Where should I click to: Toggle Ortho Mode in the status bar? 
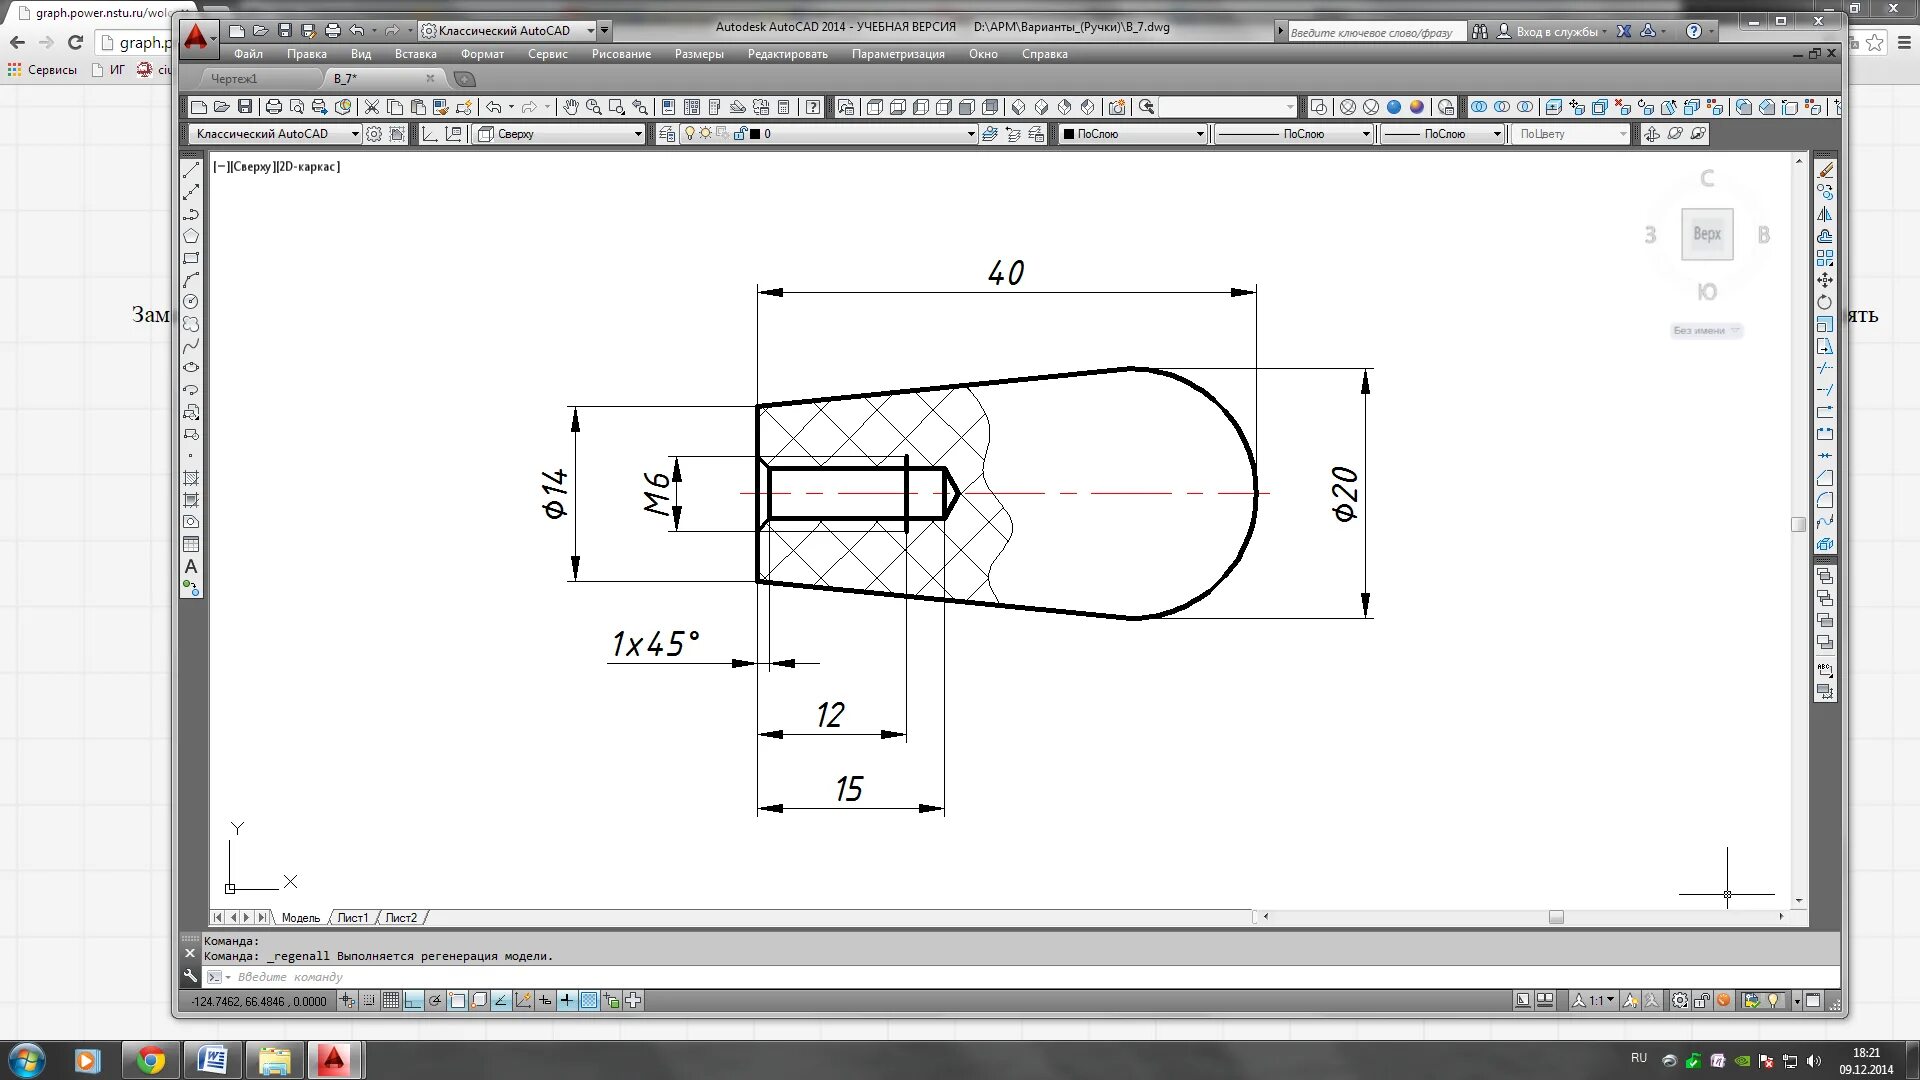[x=413, y=1001]
